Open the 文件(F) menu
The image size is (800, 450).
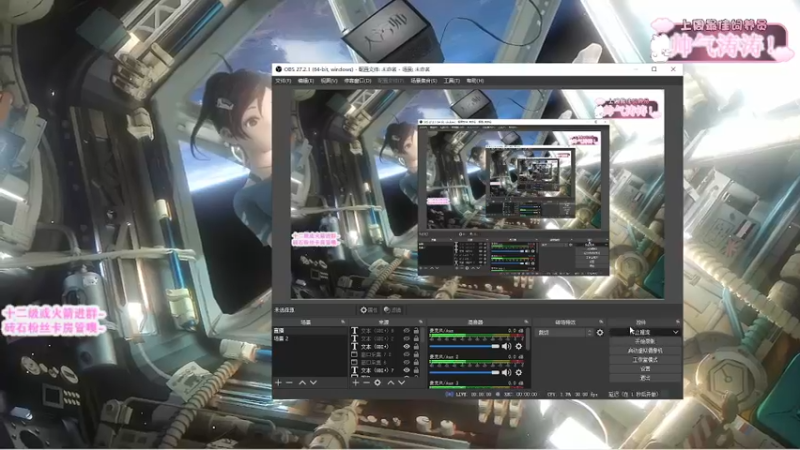(x=283, y=81)
